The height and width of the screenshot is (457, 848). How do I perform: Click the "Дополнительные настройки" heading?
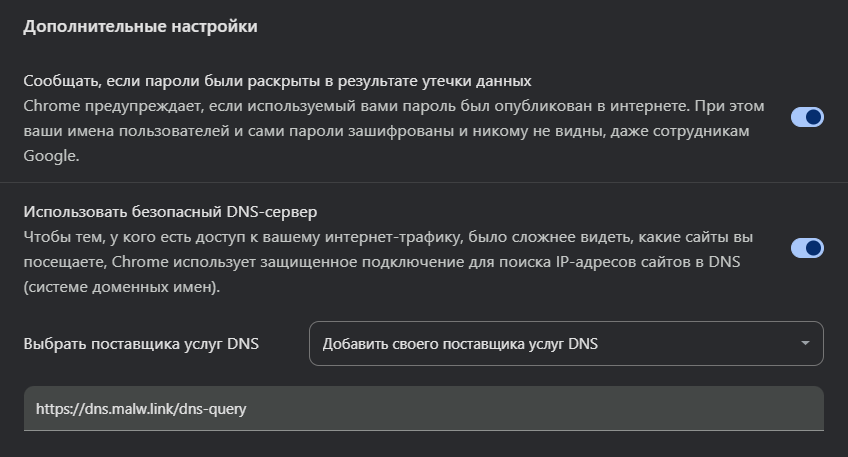pyautogui.click(x=141, y=27)
